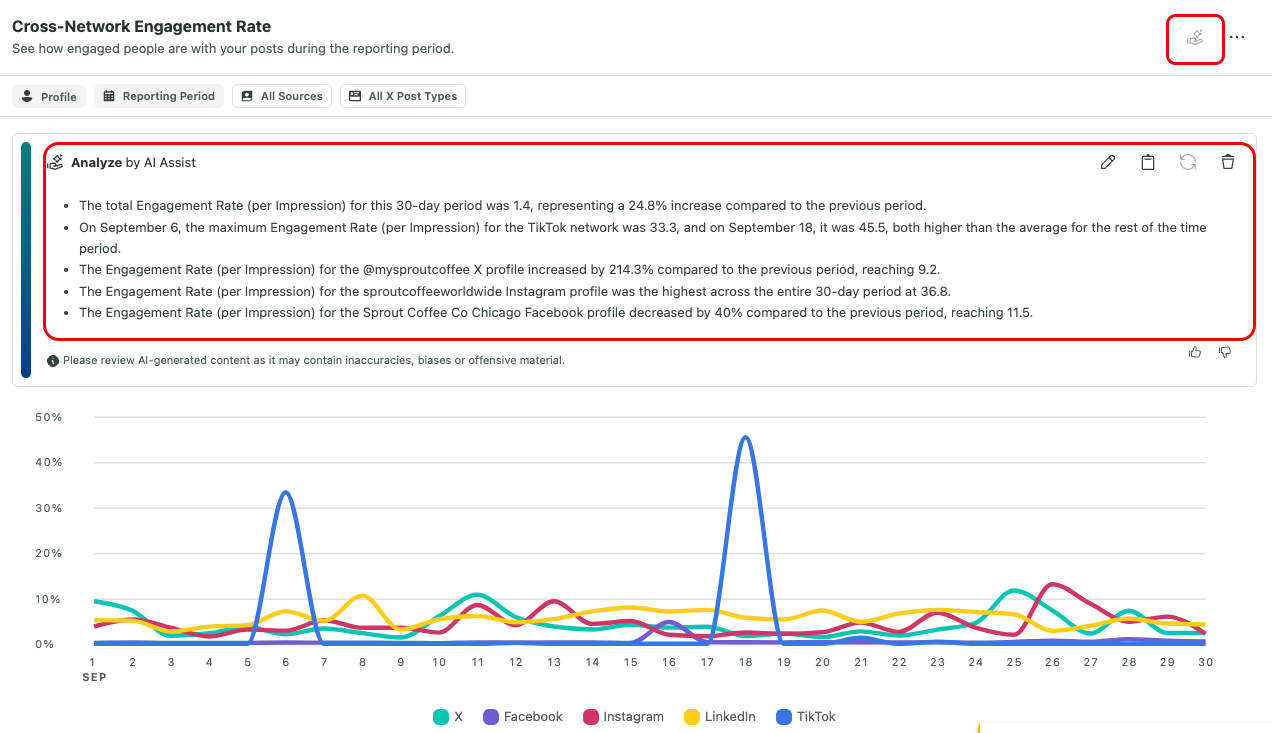Click the info icon beside AI disclaimer

click(52, 360)
